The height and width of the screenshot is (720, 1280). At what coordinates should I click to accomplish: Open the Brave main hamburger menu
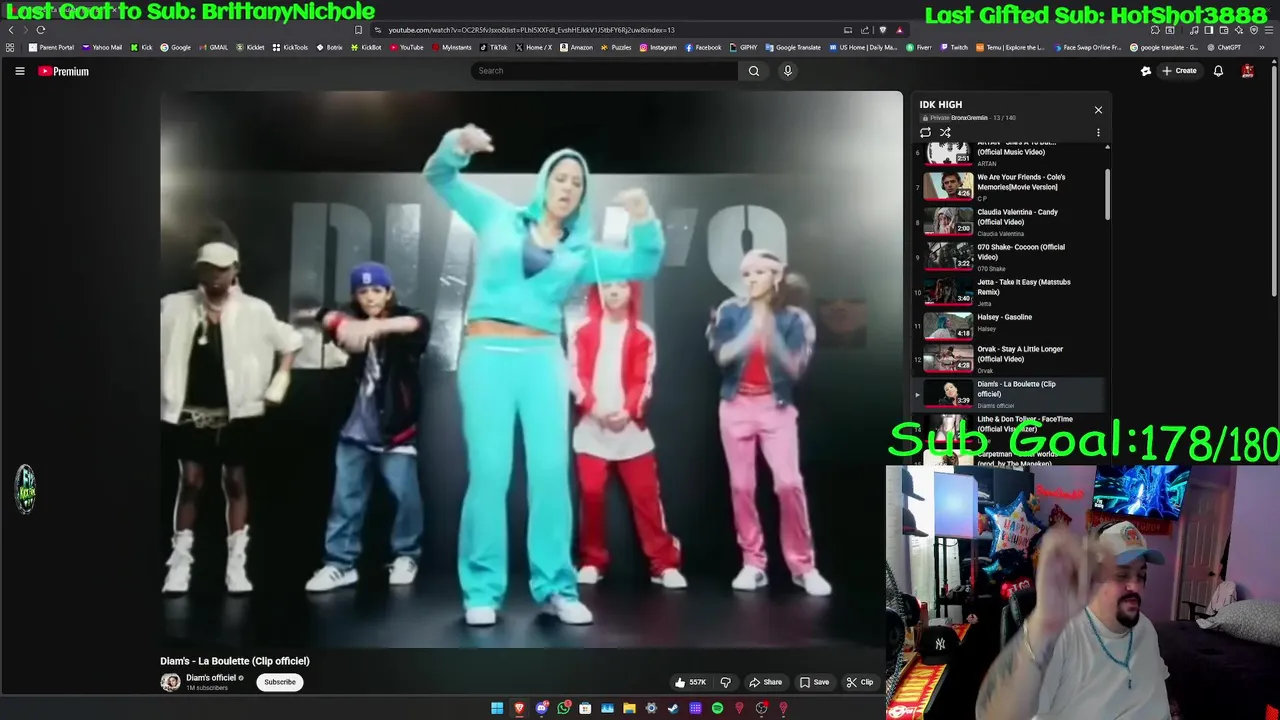coord(1268,30)
